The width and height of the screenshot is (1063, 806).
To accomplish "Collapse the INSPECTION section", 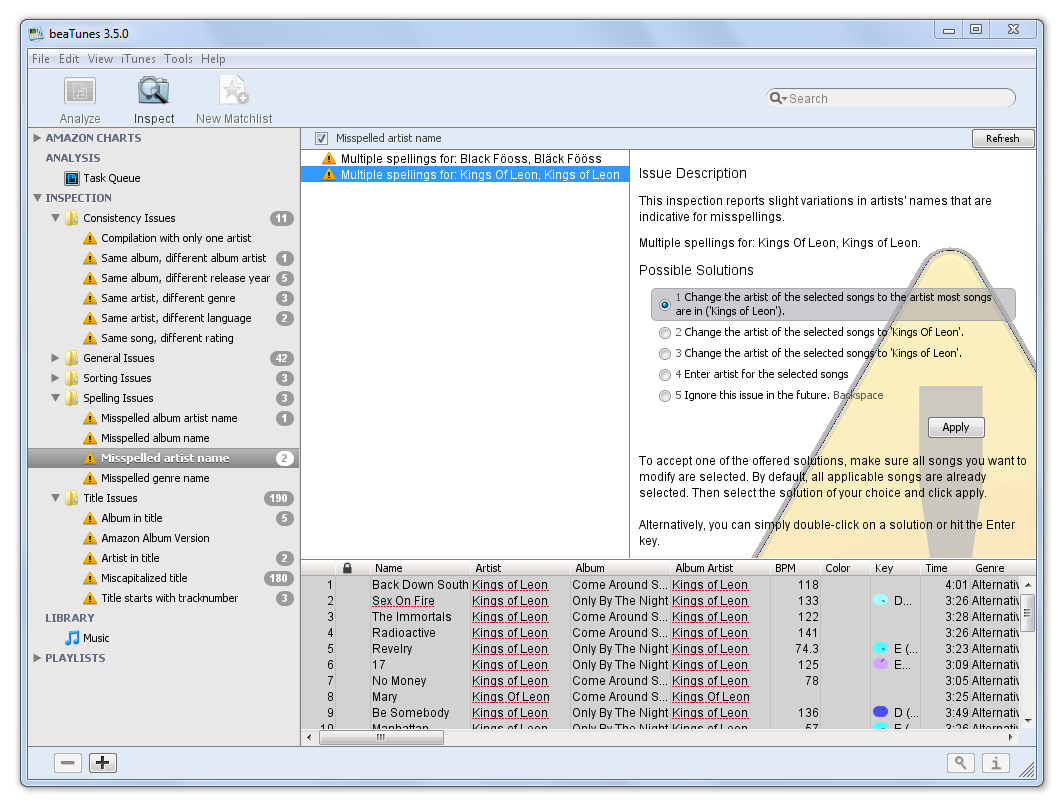I will pos(37,198).
